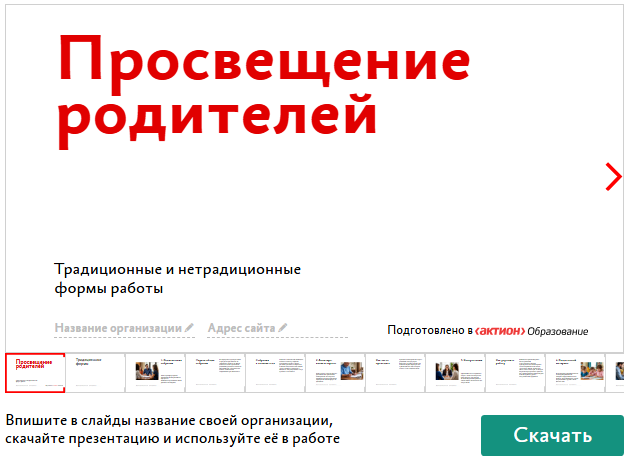629x466 pixels.
Task: Click the red Актион logo
Action: click(499, 330)
